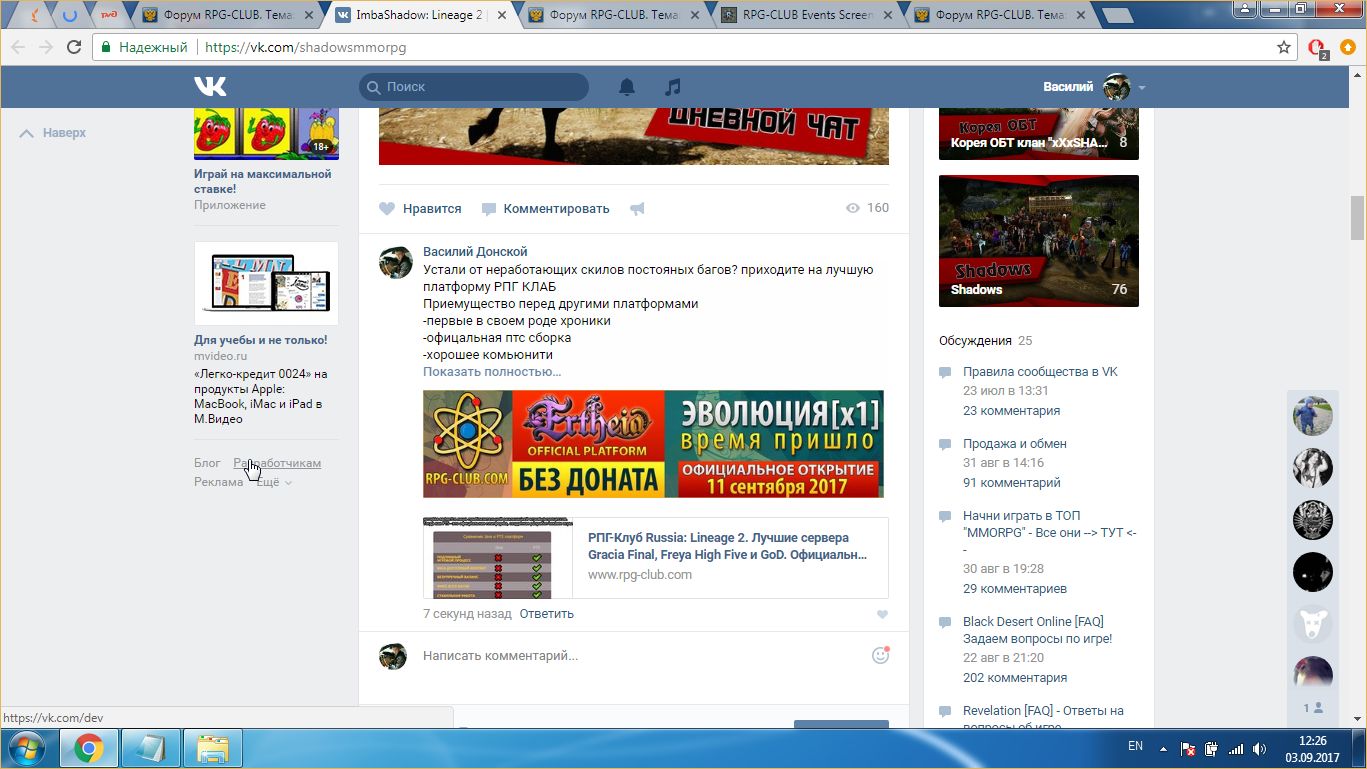This screenshot has height=769, width=1367.
Task: Open Windows Start menu
Action: [28, 747]
